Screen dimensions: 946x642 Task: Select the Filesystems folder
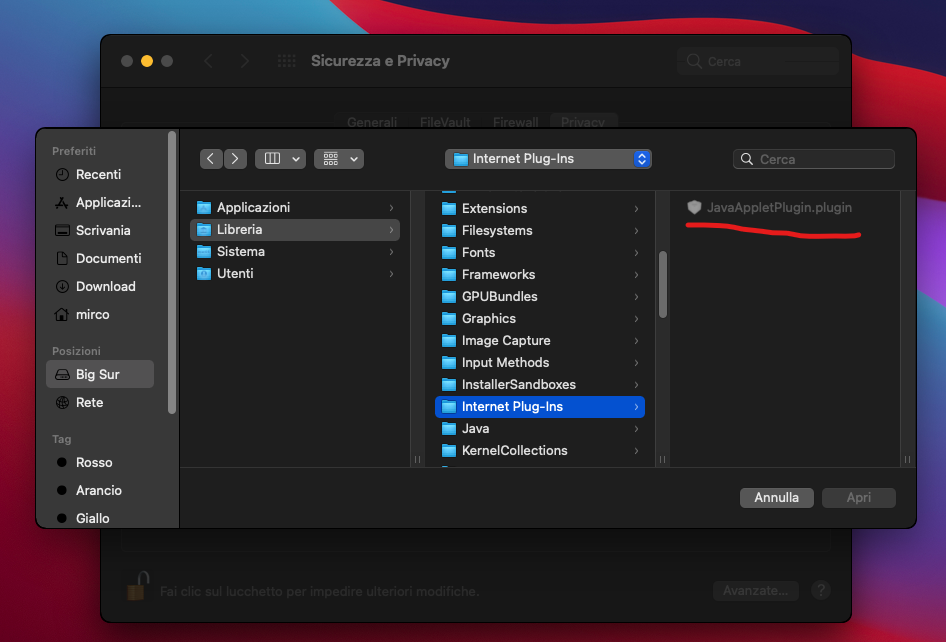pyautogui.click(x=540, y=230)
